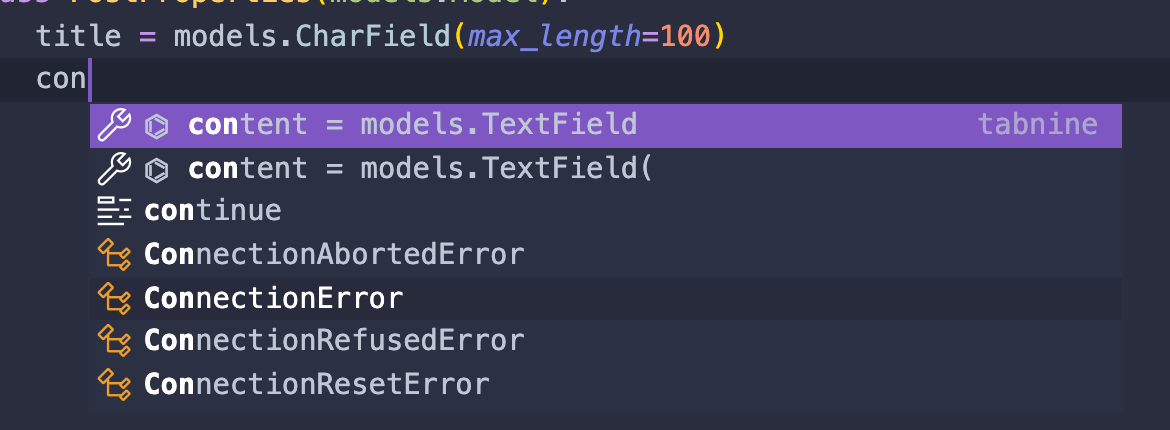The image size is (1170, 430).
Task: Insert the ConnectionResetError suggestion
Action: 606,384
